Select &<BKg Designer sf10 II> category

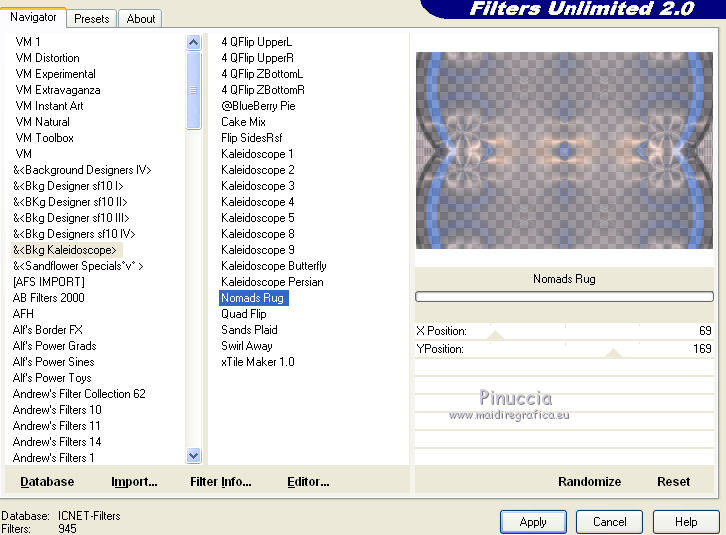coord(70,202)
